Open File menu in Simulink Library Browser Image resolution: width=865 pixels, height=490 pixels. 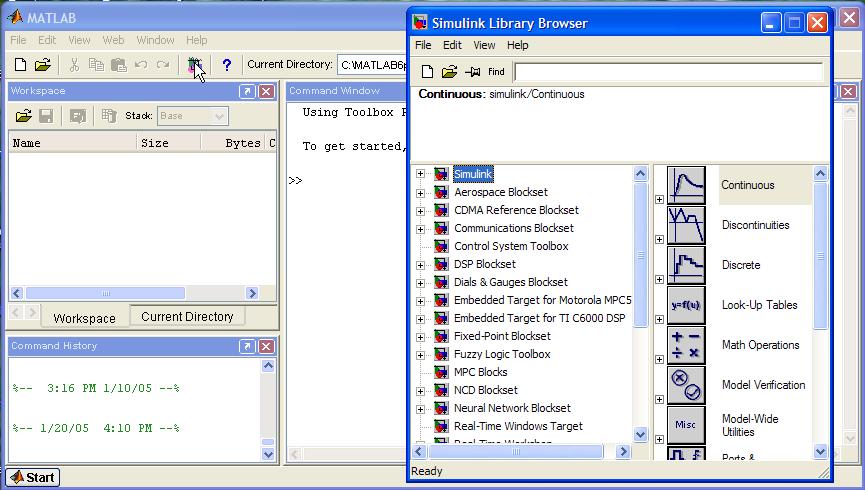423,45
